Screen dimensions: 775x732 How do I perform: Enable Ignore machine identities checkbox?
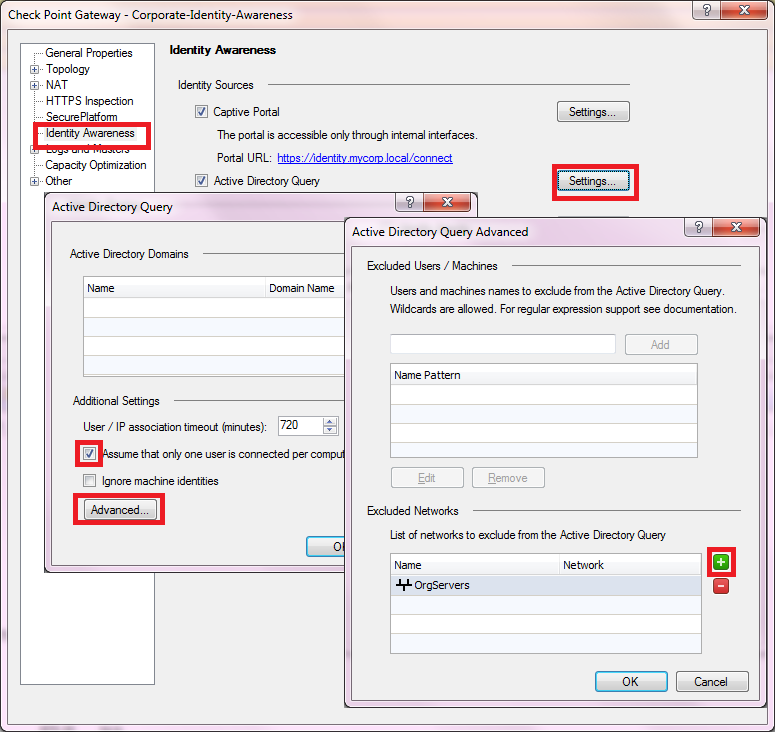[x=89, y=480]
